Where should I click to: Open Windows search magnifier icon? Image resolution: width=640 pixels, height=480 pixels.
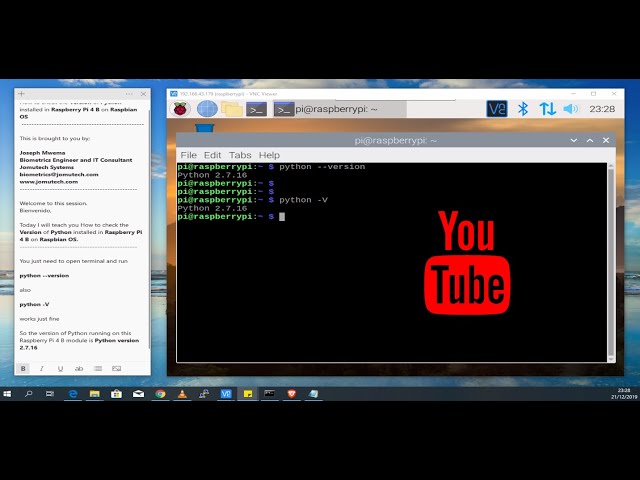click(29, 394)
